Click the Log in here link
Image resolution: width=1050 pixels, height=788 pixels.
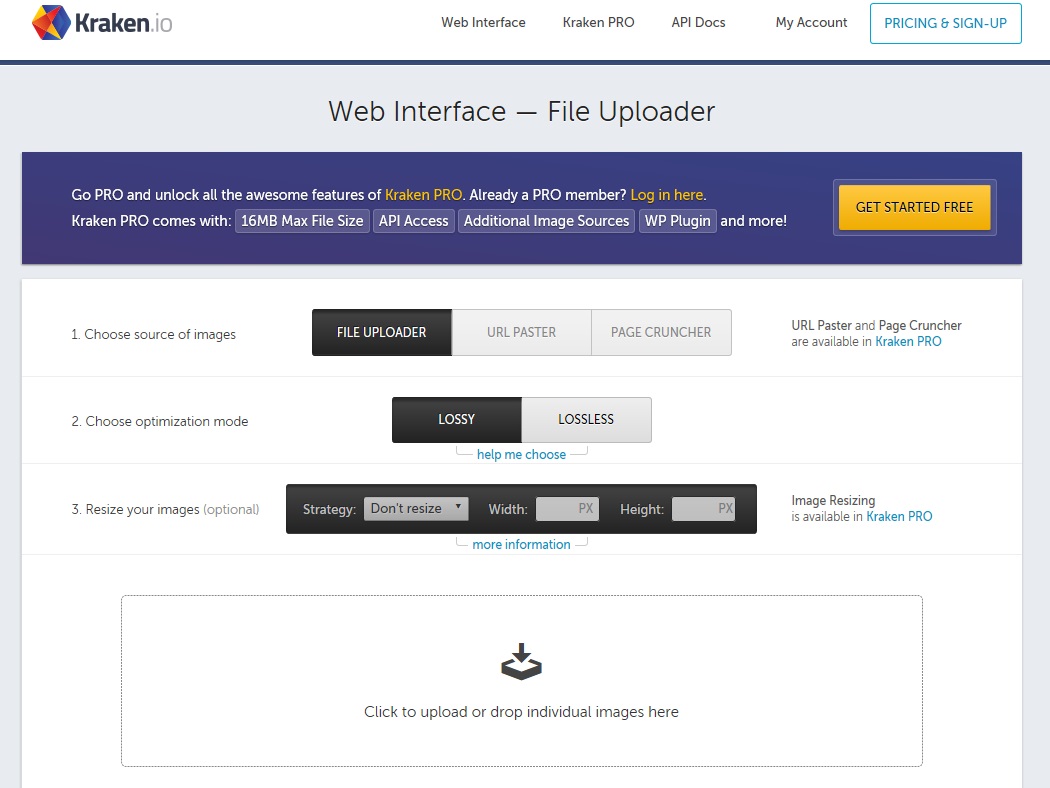[666, 195]
